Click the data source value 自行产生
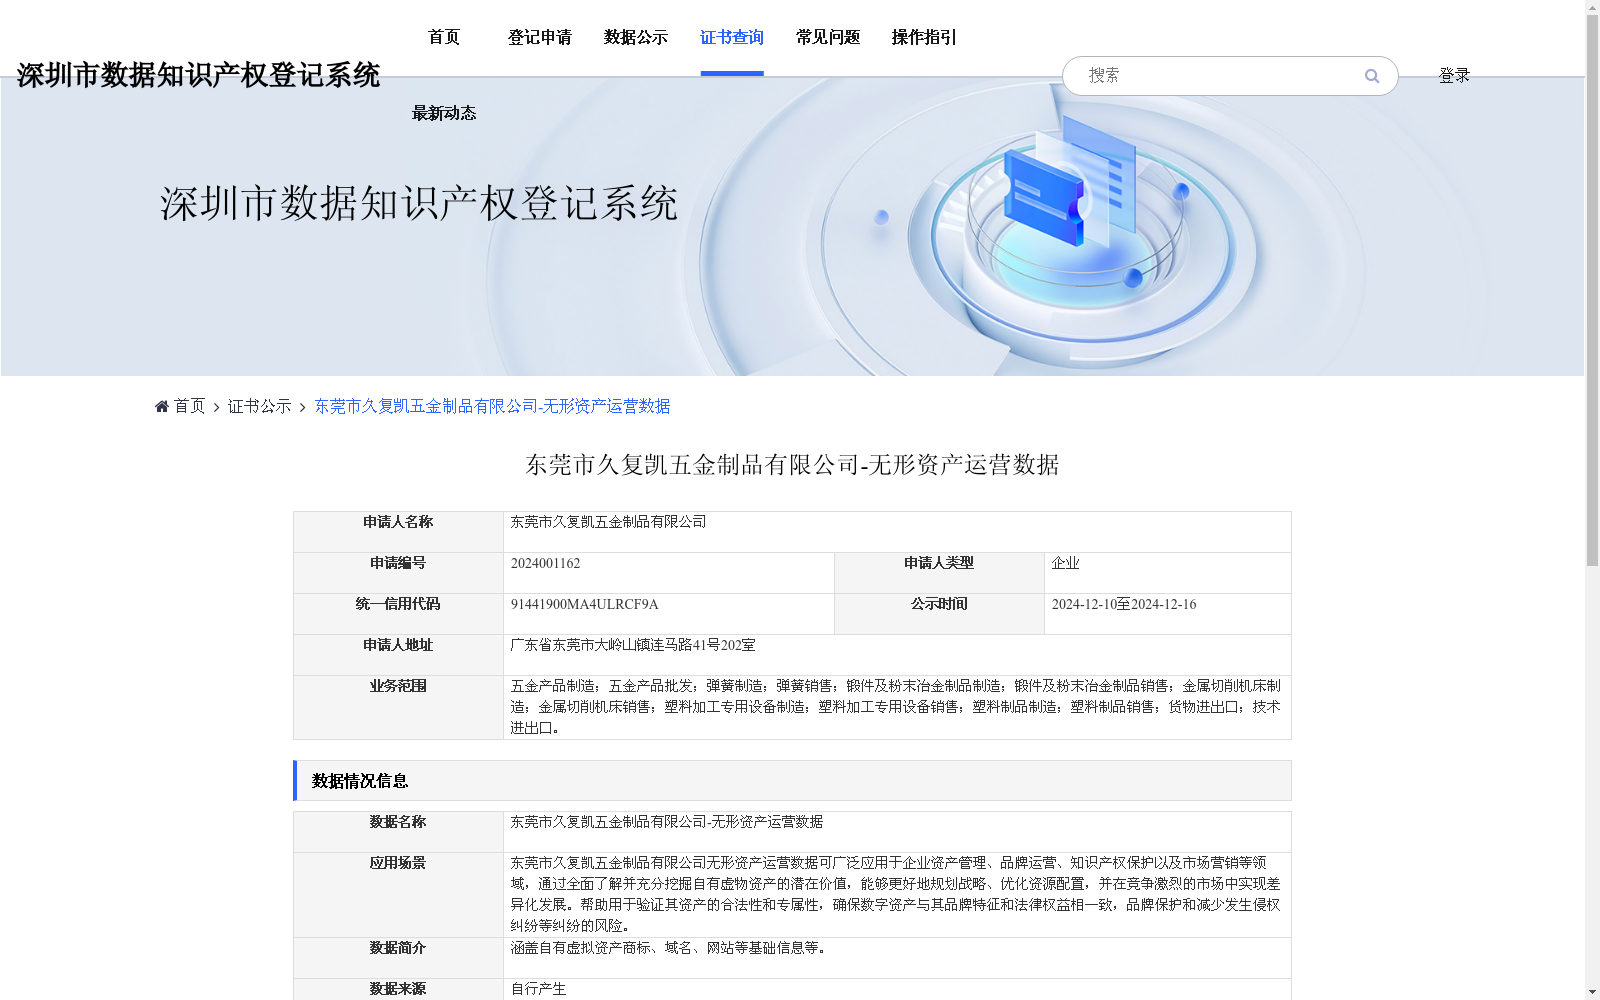1600x1000 pixels. point(538,989)
